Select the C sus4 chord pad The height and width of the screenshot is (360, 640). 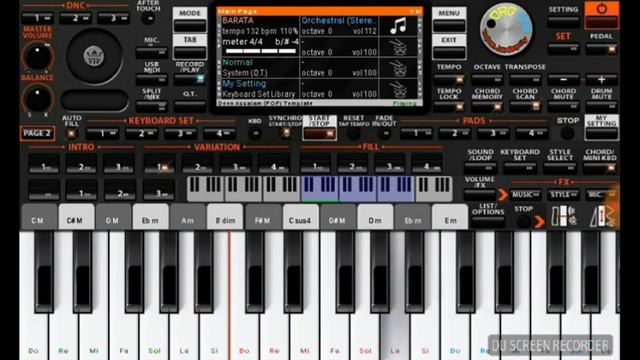[300, 217]
